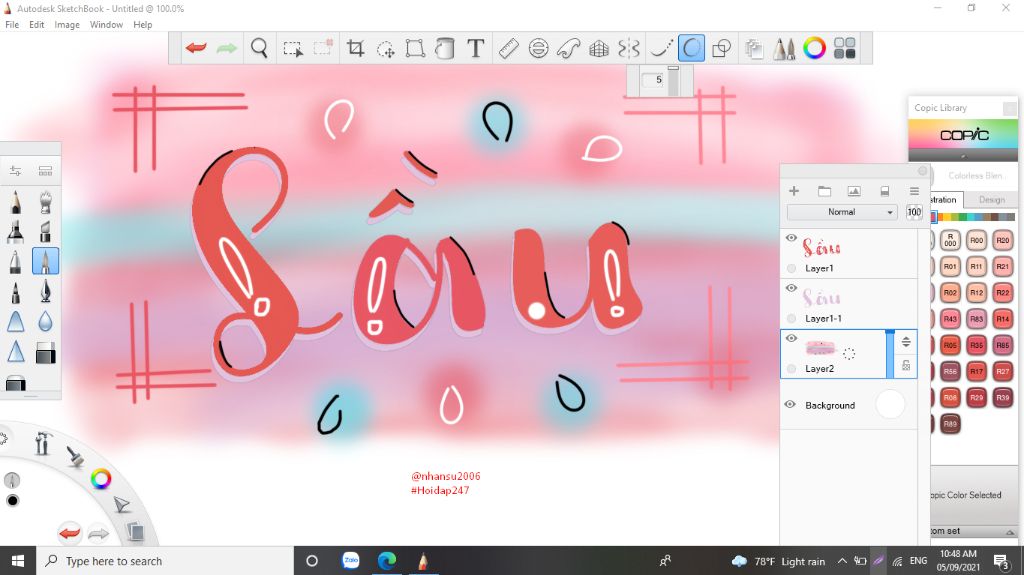Toggle the Symmetry tool
This screenshot has width=1024, height=575.
629,48
